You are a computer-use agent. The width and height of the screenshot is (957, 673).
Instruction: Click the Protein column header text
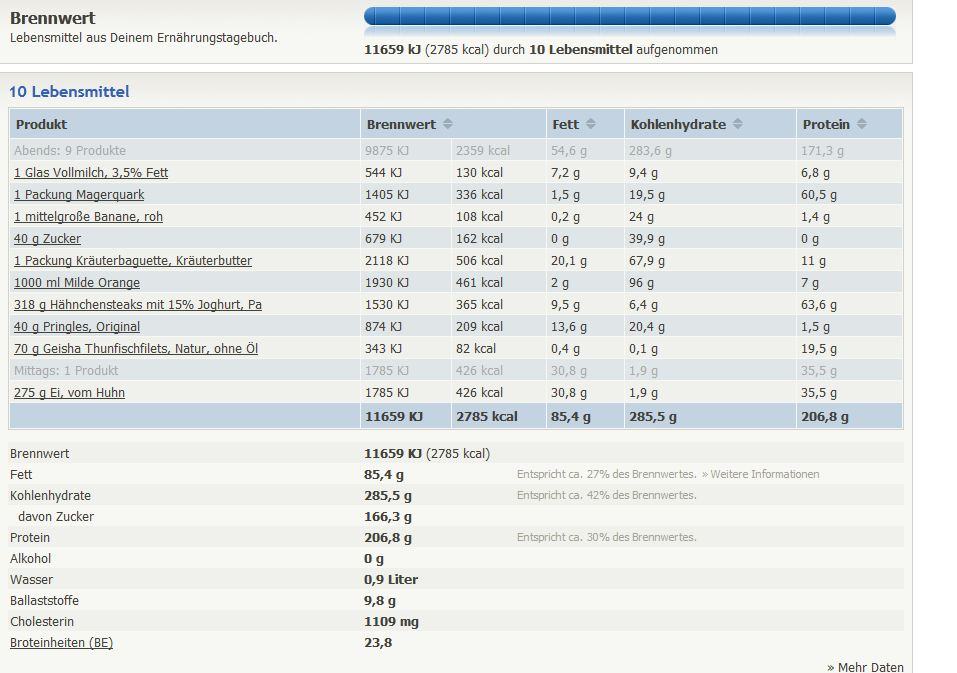[x=826, y=124]
